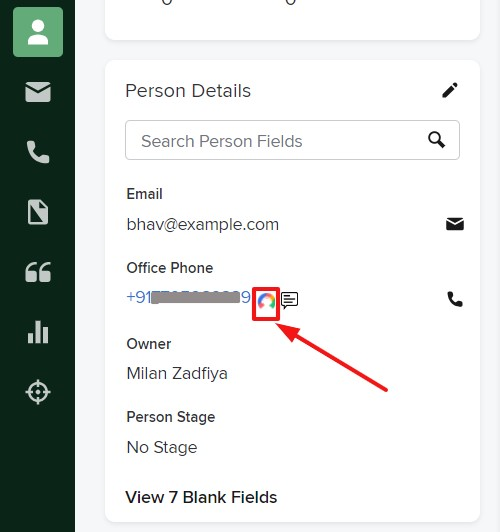This screenshot has width=500, height=532.
Task: Open the Phone calls sidebar icon
Action: click(38, 152)
